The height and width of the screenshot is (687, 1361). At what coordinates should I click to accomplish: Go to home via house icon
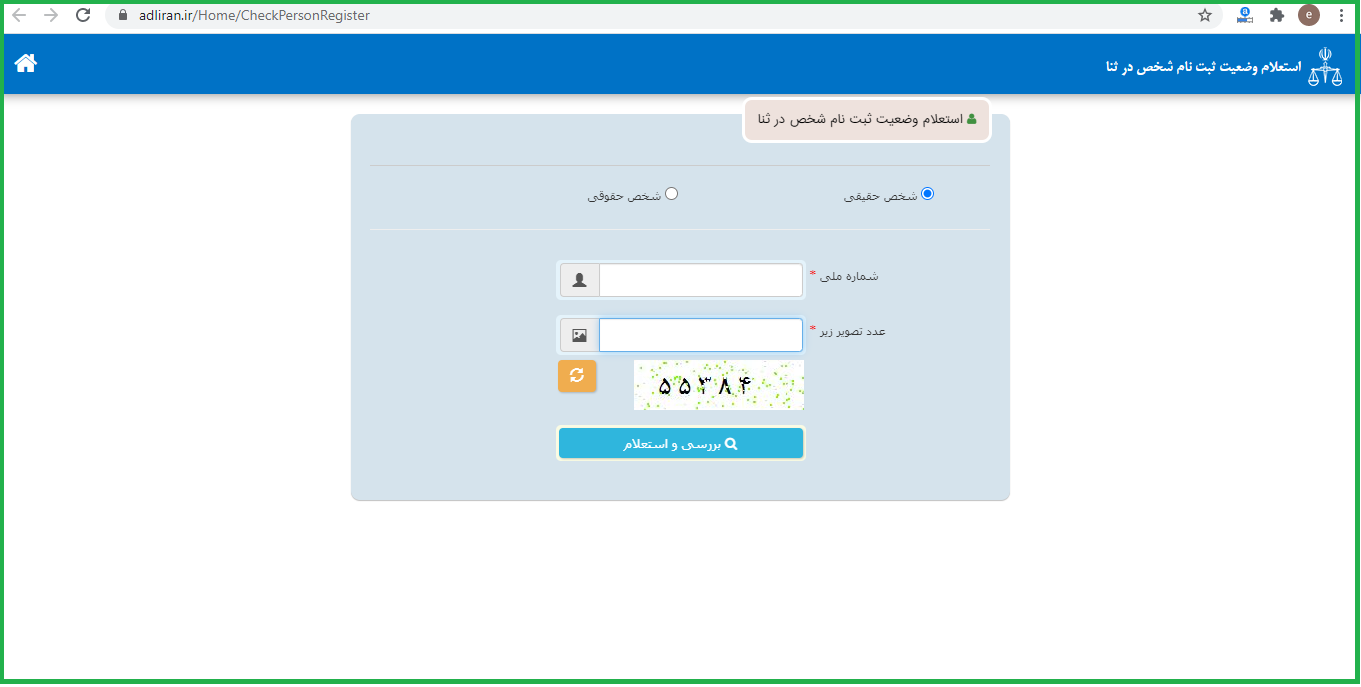(26, 63)
